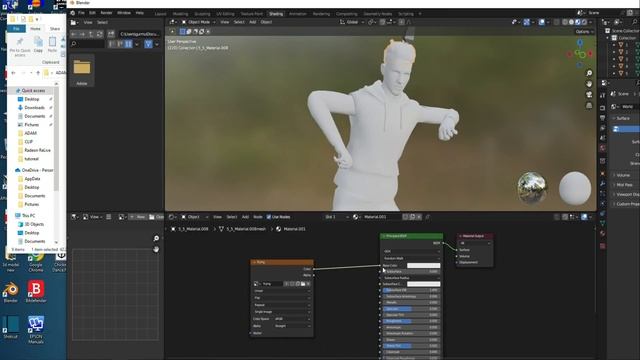
Task: Expand the Mist Pass panel
Action: click(624, 185)
